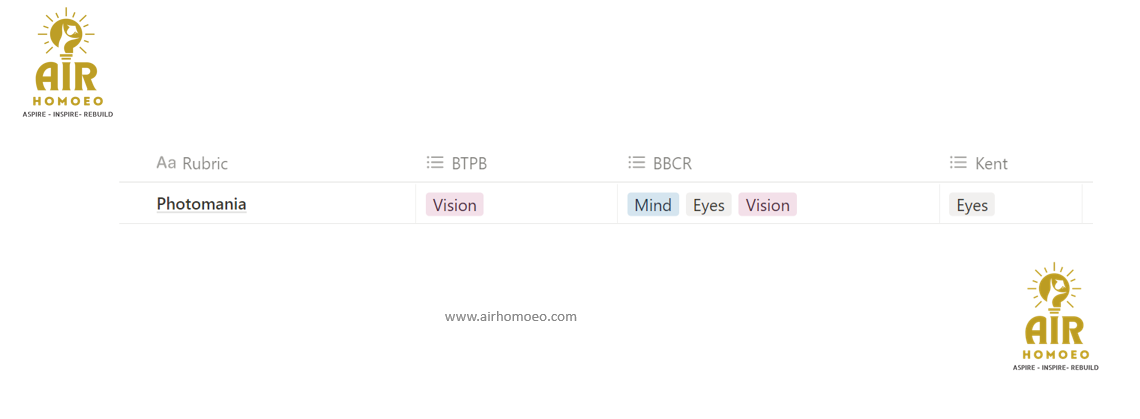Click the Vision tag in BTPB column
1140x419 pixels.
pyautogui.click(x=454, y=205)
